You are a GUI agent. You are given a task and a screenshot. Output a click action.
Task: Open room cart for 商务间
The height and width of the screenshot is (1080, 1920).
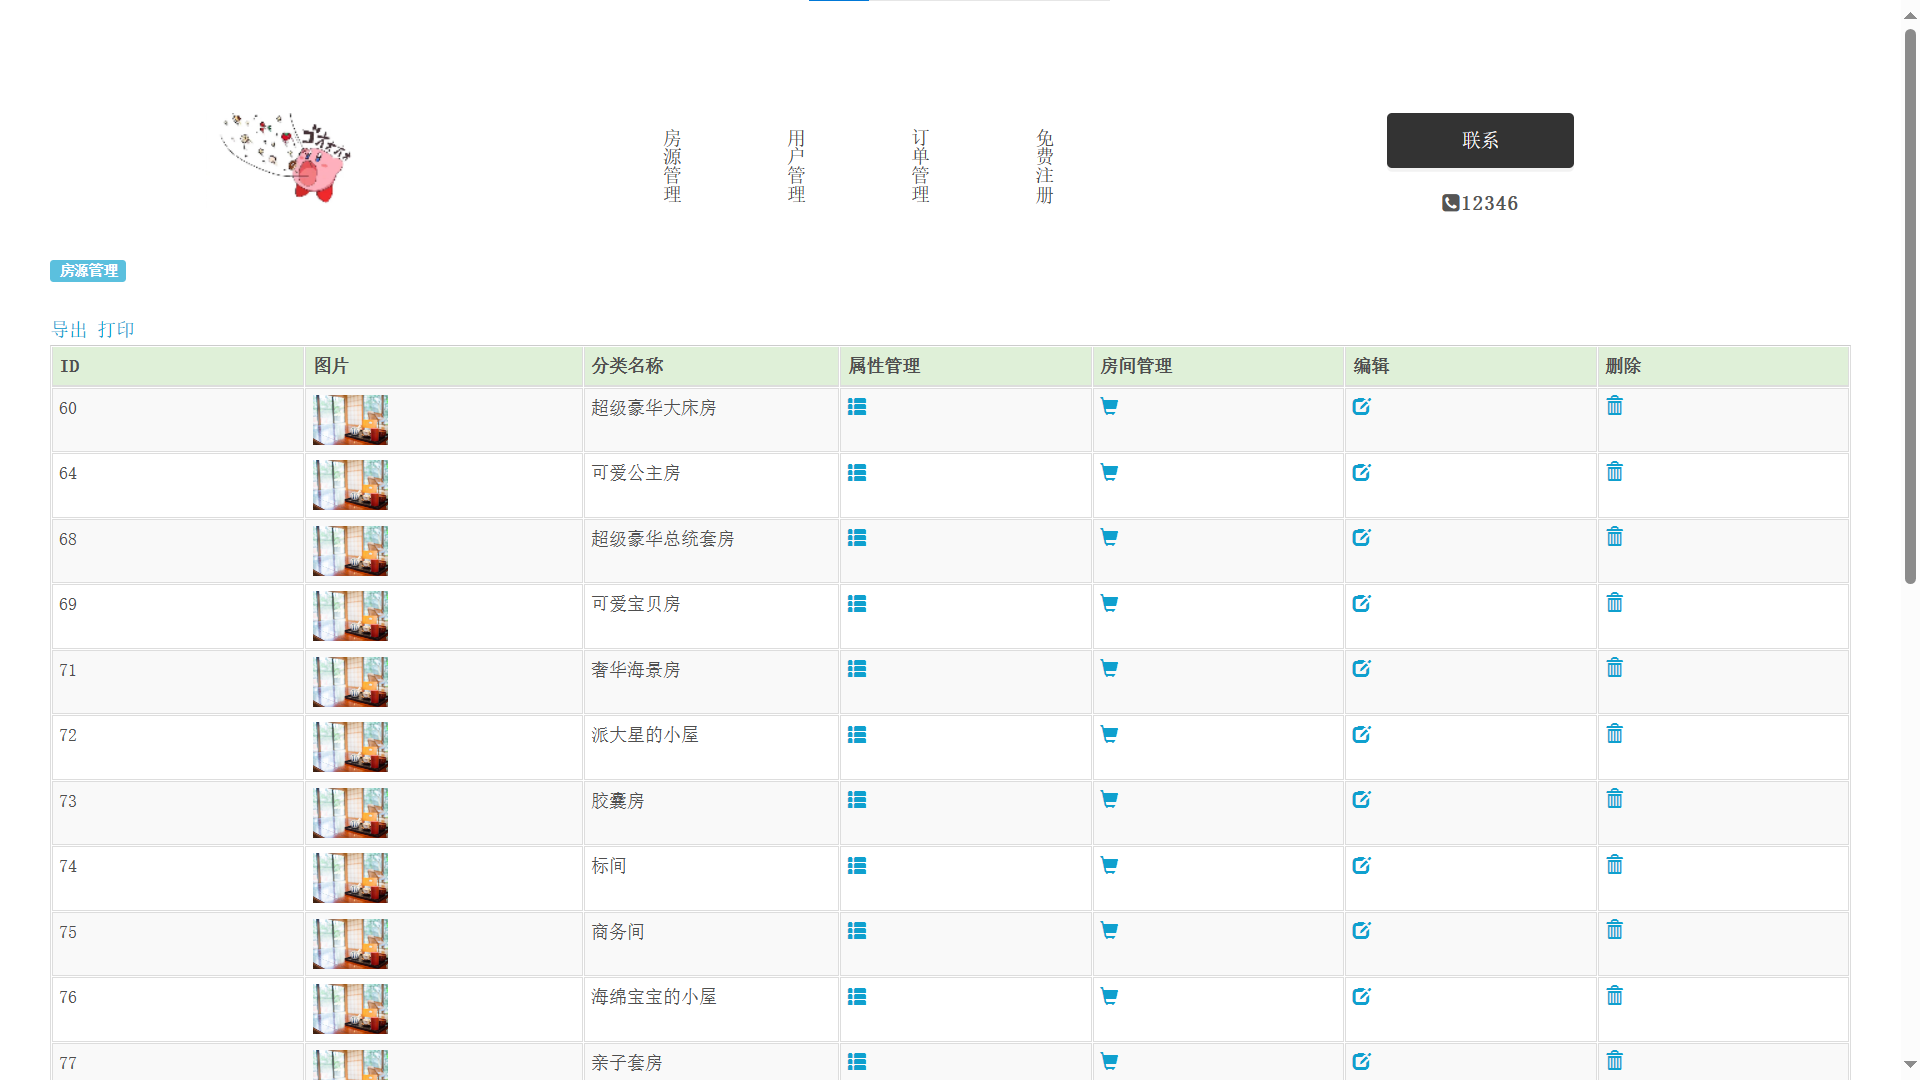click(x=1109, y=931)
